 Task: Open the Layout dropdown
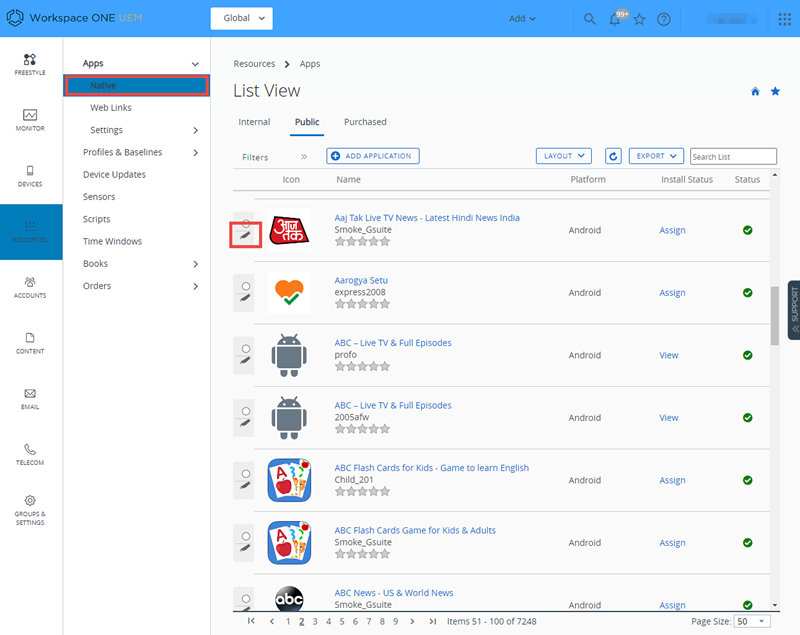564,156
